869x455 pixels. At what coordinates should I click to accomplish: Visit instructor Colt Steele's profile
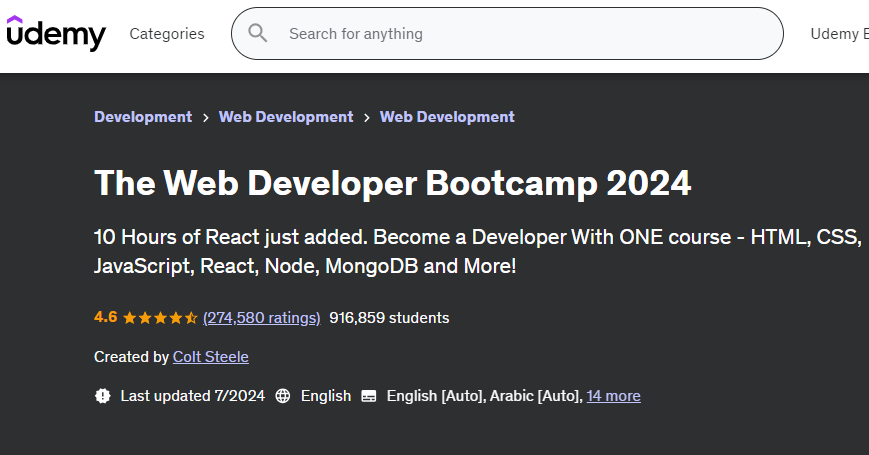click(x=210, y=357)
